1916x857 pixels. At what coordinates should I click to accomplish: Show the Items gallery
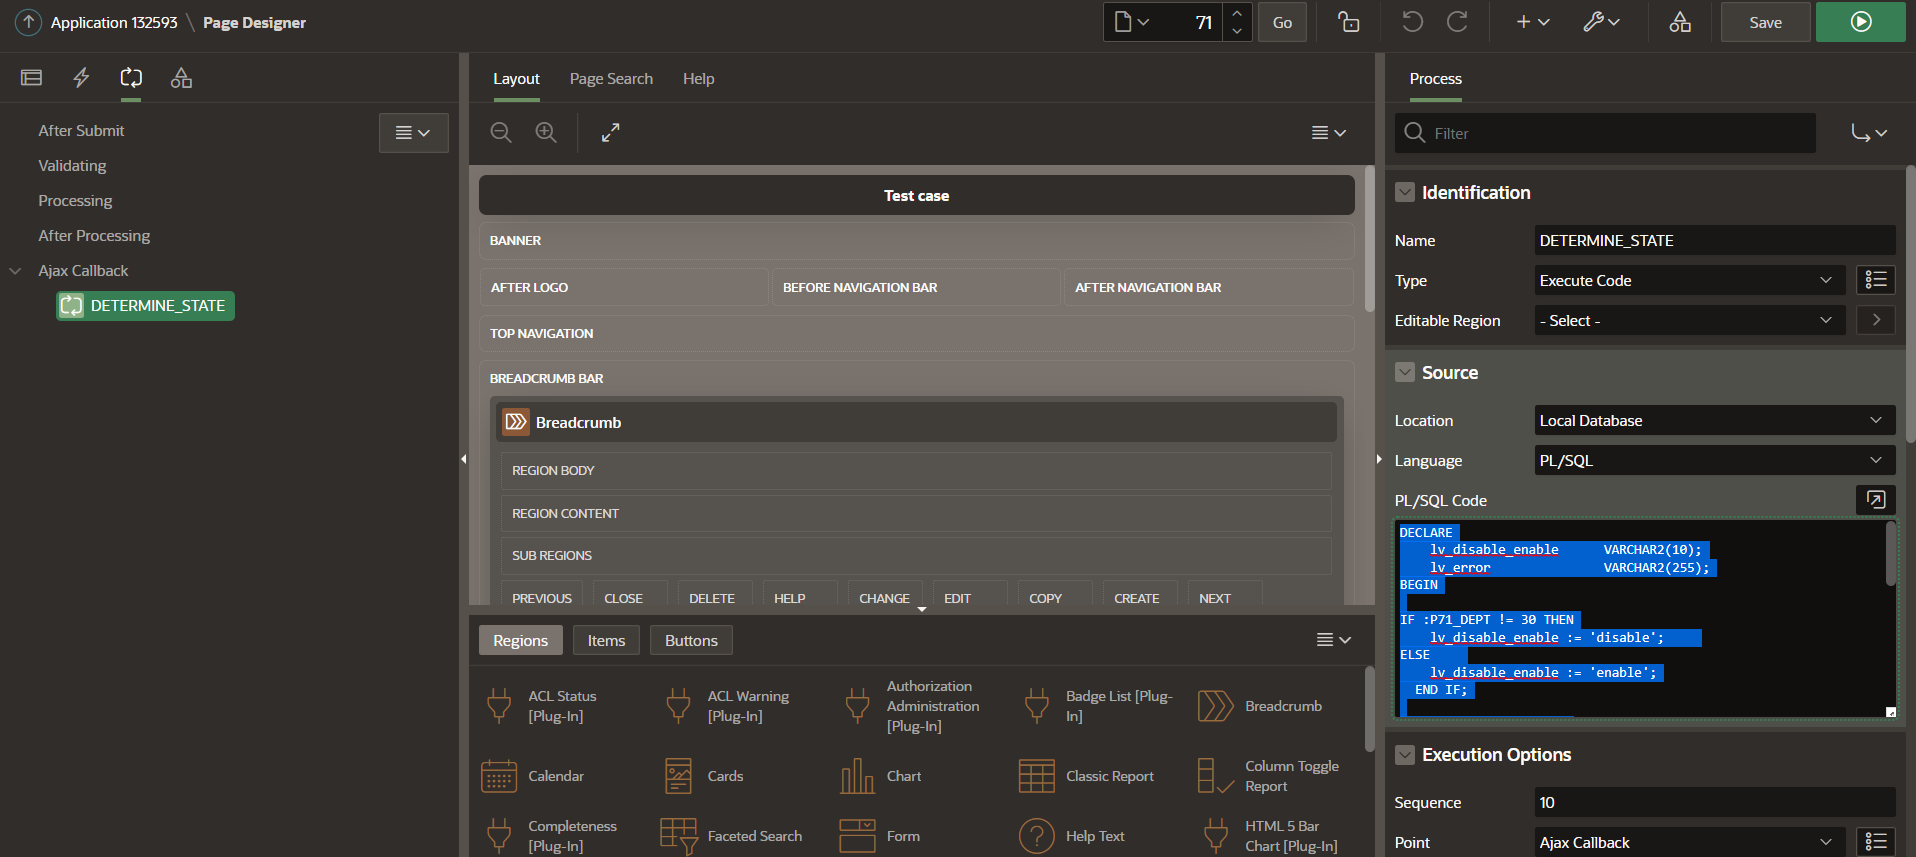pos(606,640)
